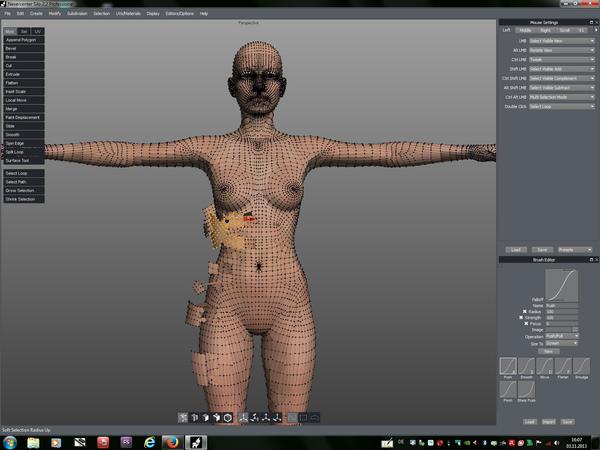Viewport: 600px width, 450px height.
Task: Open the Double Click action dropdown
Action: [562, 106]
